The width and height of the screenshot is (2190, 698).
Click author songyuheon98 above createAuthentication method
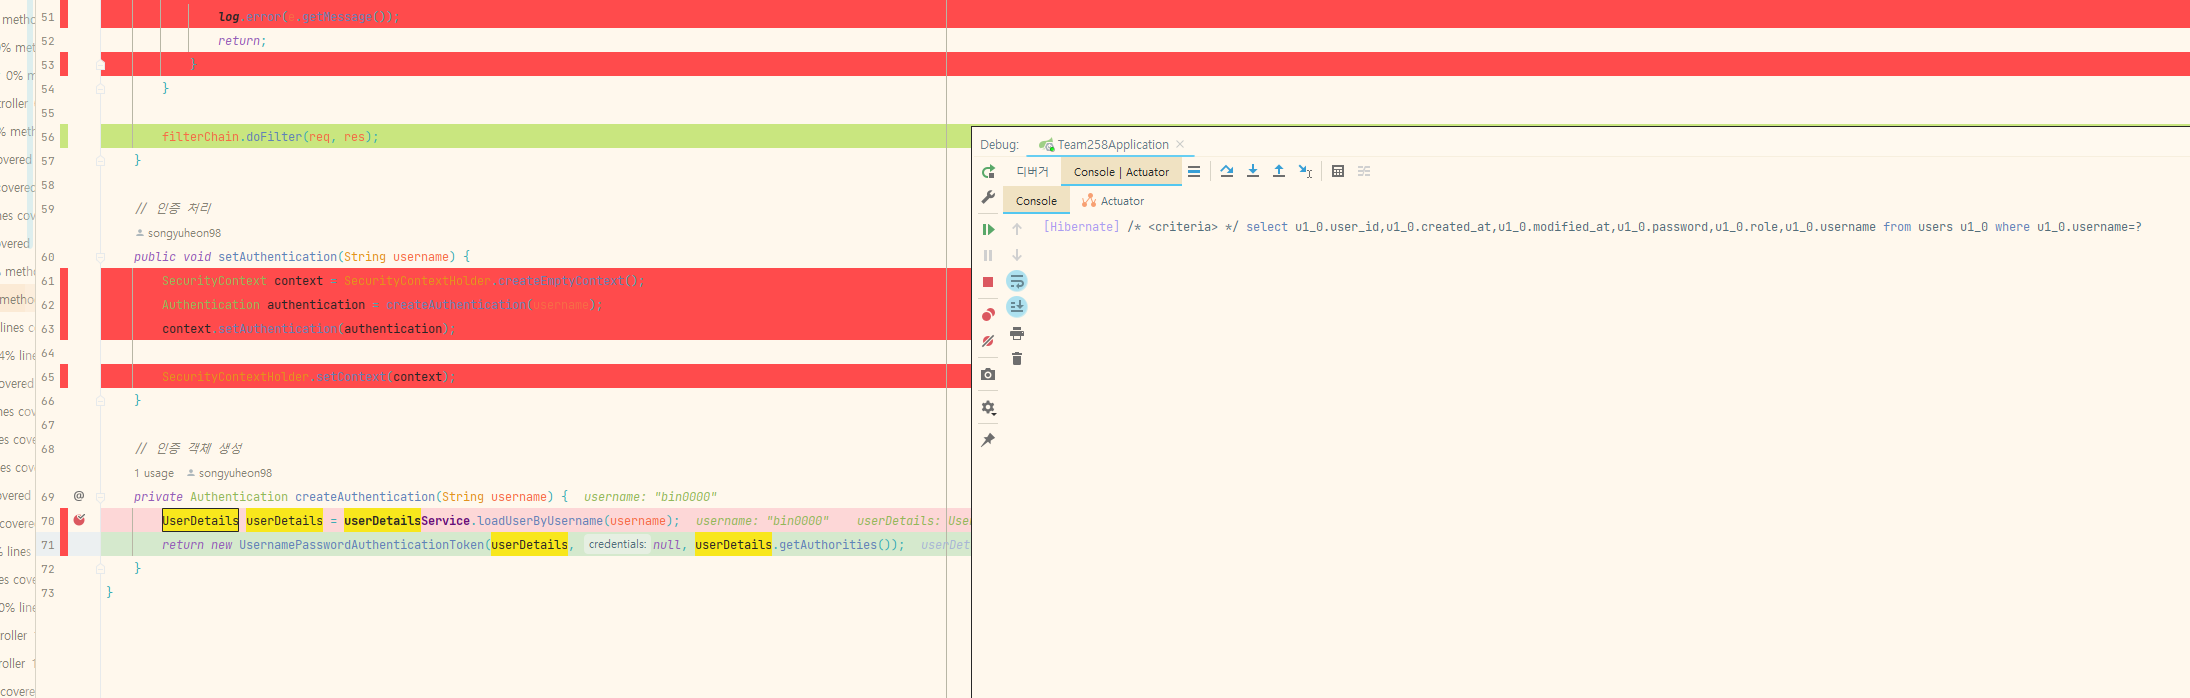[229, 473]
